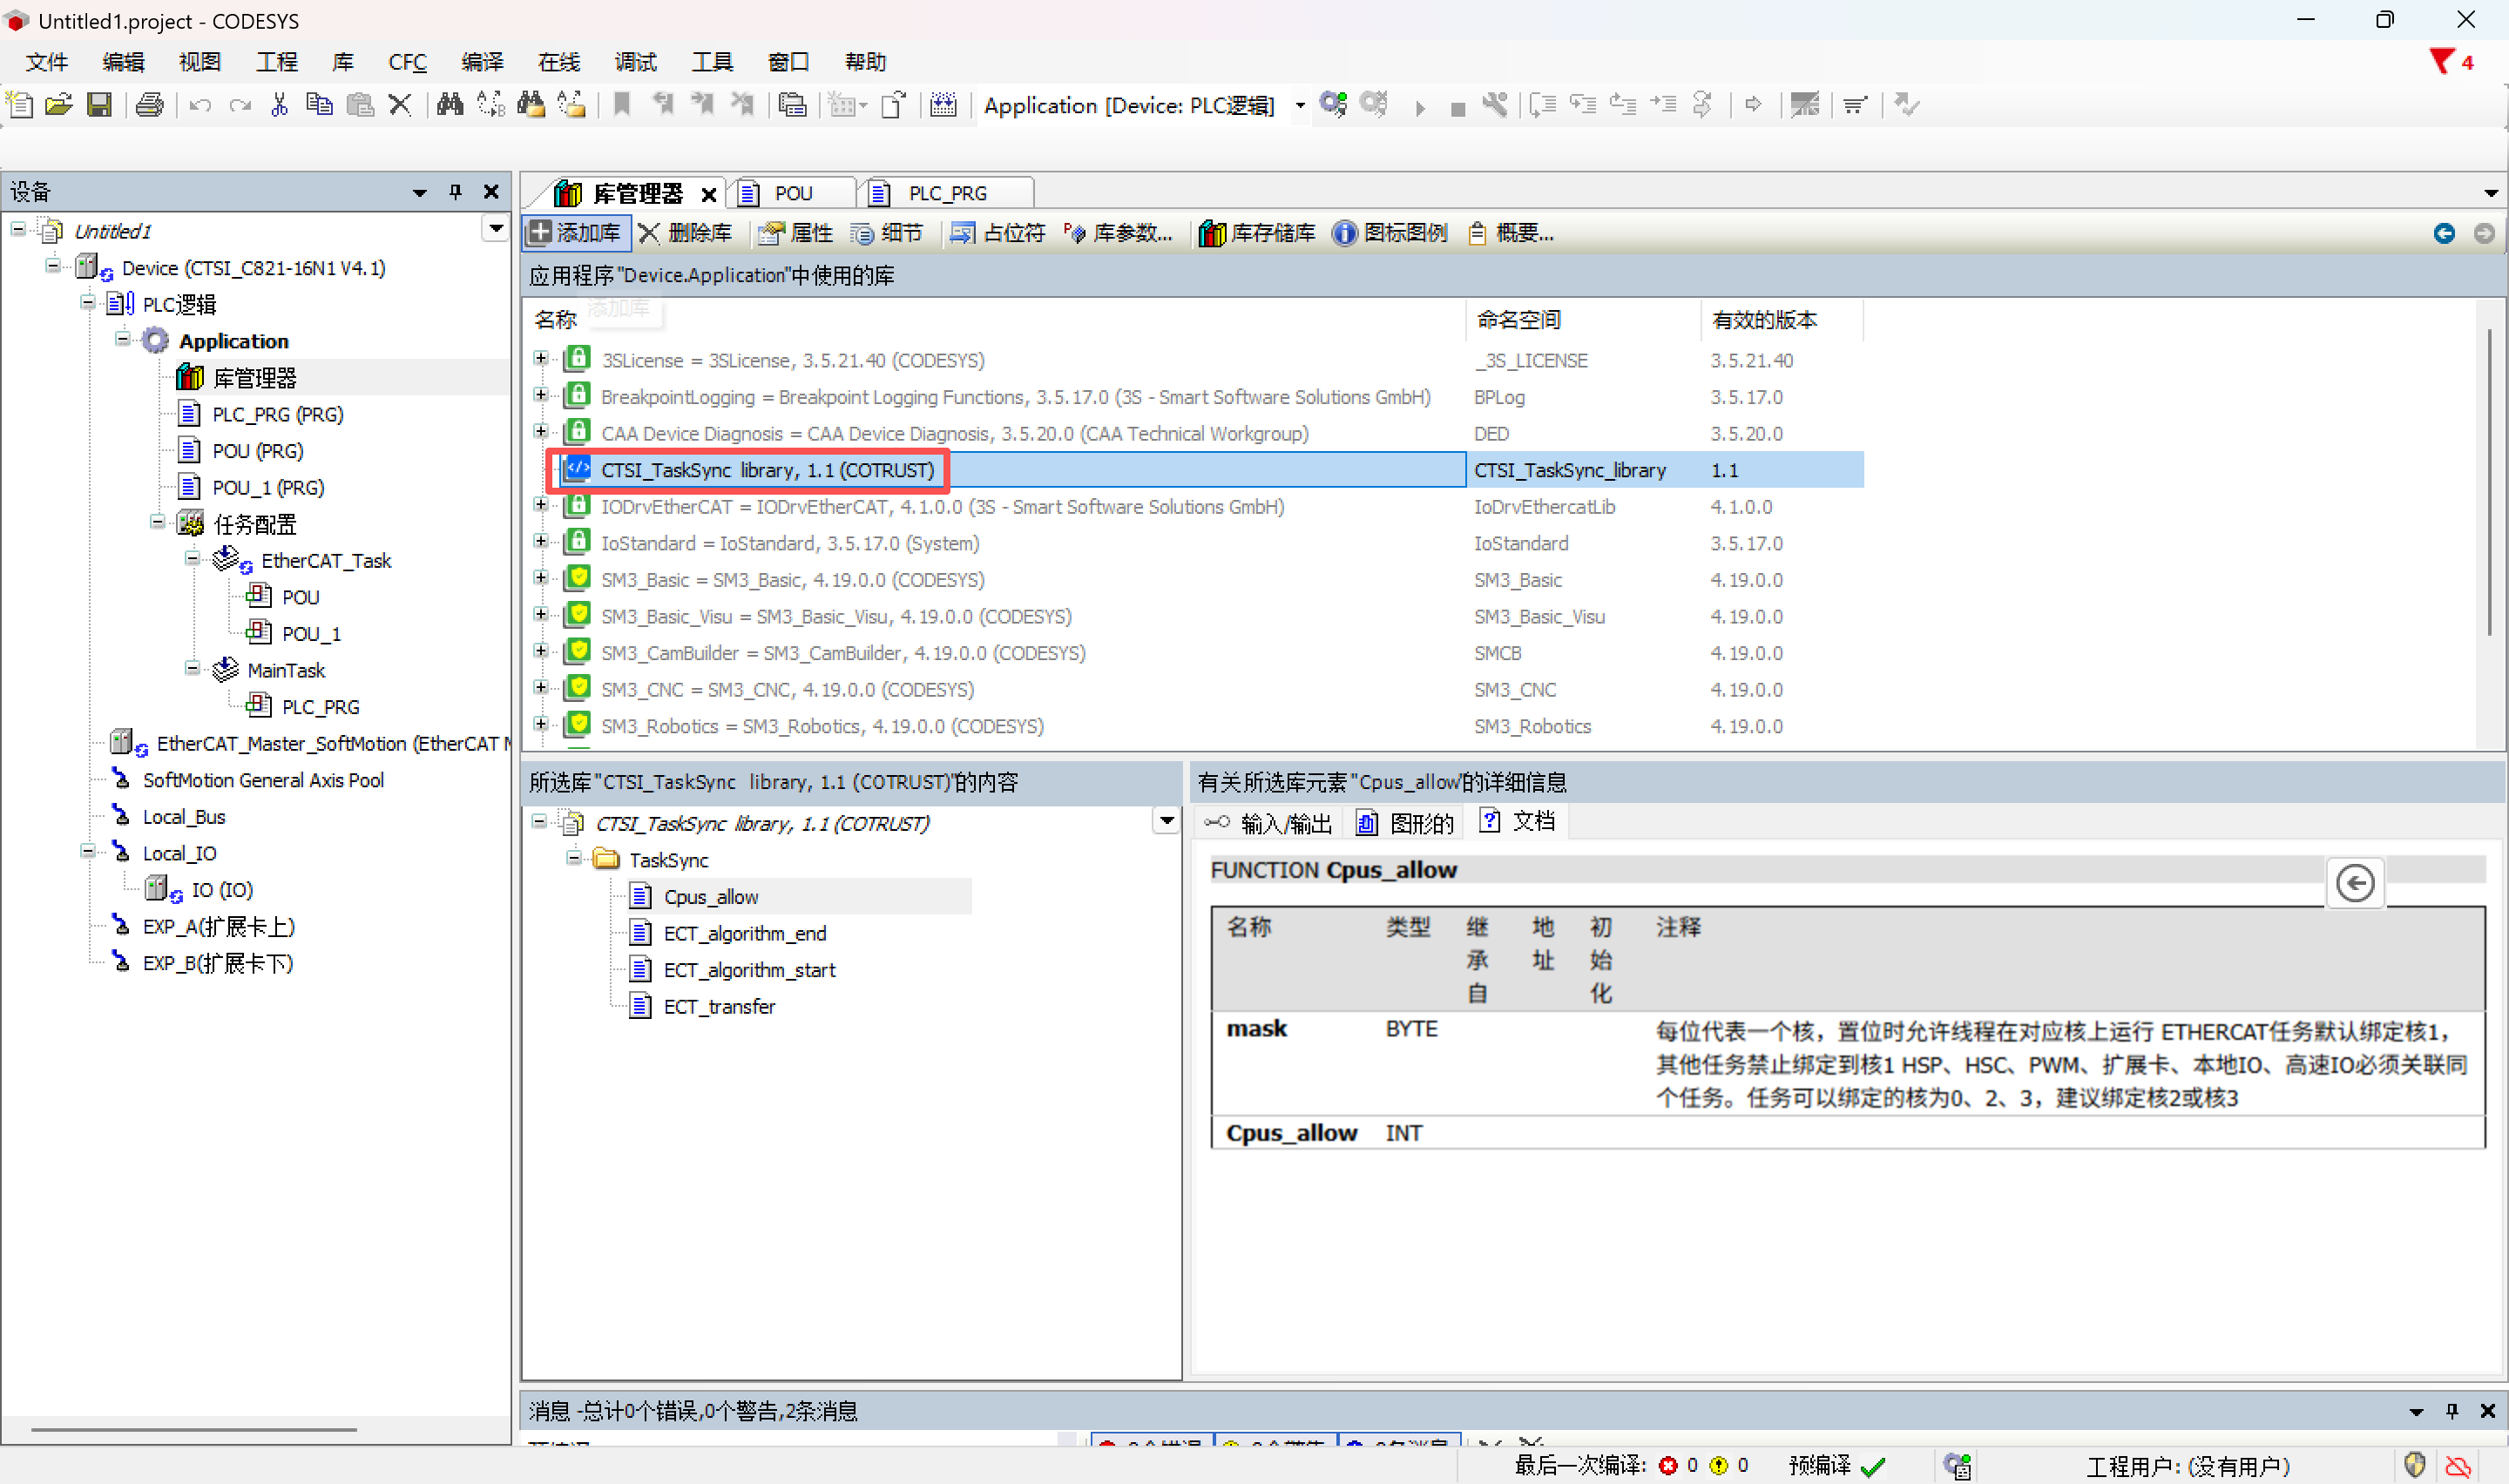The height and width of the screenshot is (1484, 2509).
Task: Click the 库存储库 button
Action: [x=1257, y=233]
